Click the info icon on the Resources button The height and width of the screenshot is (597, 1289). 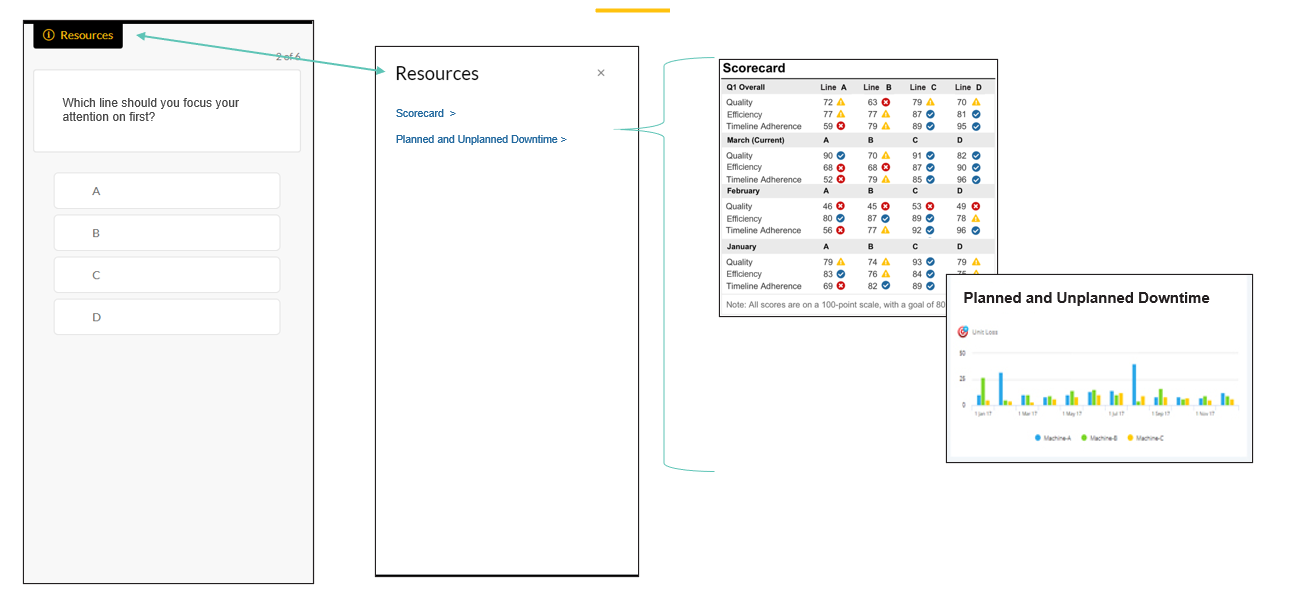pos(48,35)
